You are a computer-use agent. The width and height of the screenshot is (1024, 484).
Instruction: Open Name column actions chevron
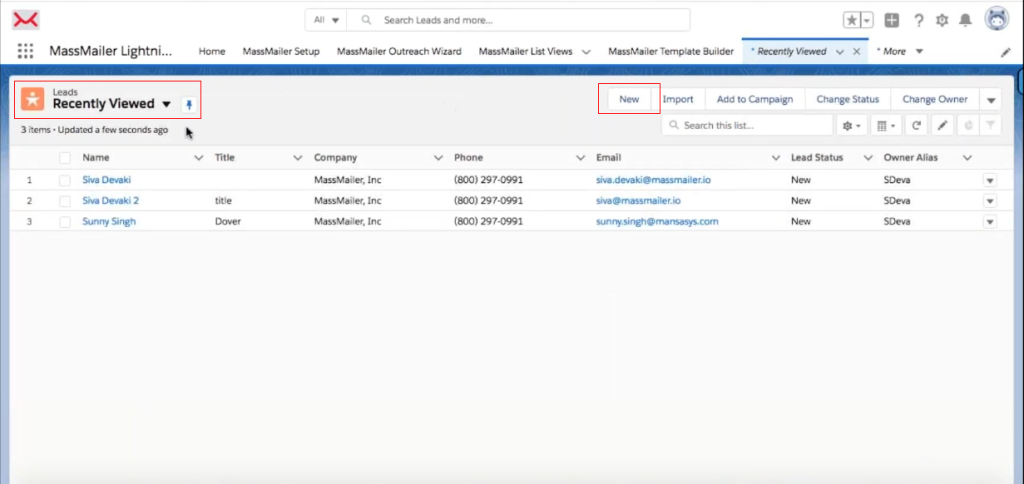[x=199, y=158]
